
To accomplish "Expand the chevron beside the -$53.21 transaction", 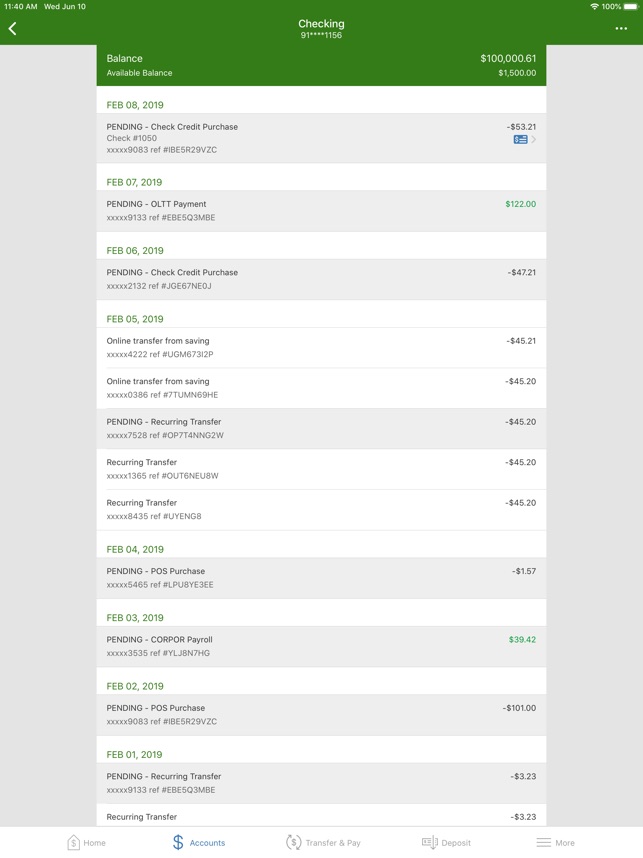I will coord(534,140).
